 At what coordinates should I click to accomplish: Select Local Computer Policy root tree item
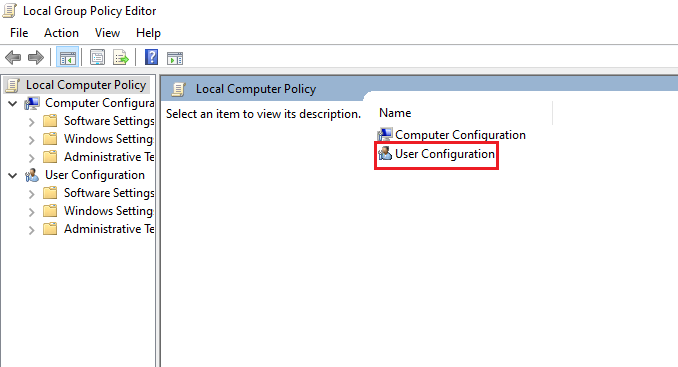coord(78,85)
